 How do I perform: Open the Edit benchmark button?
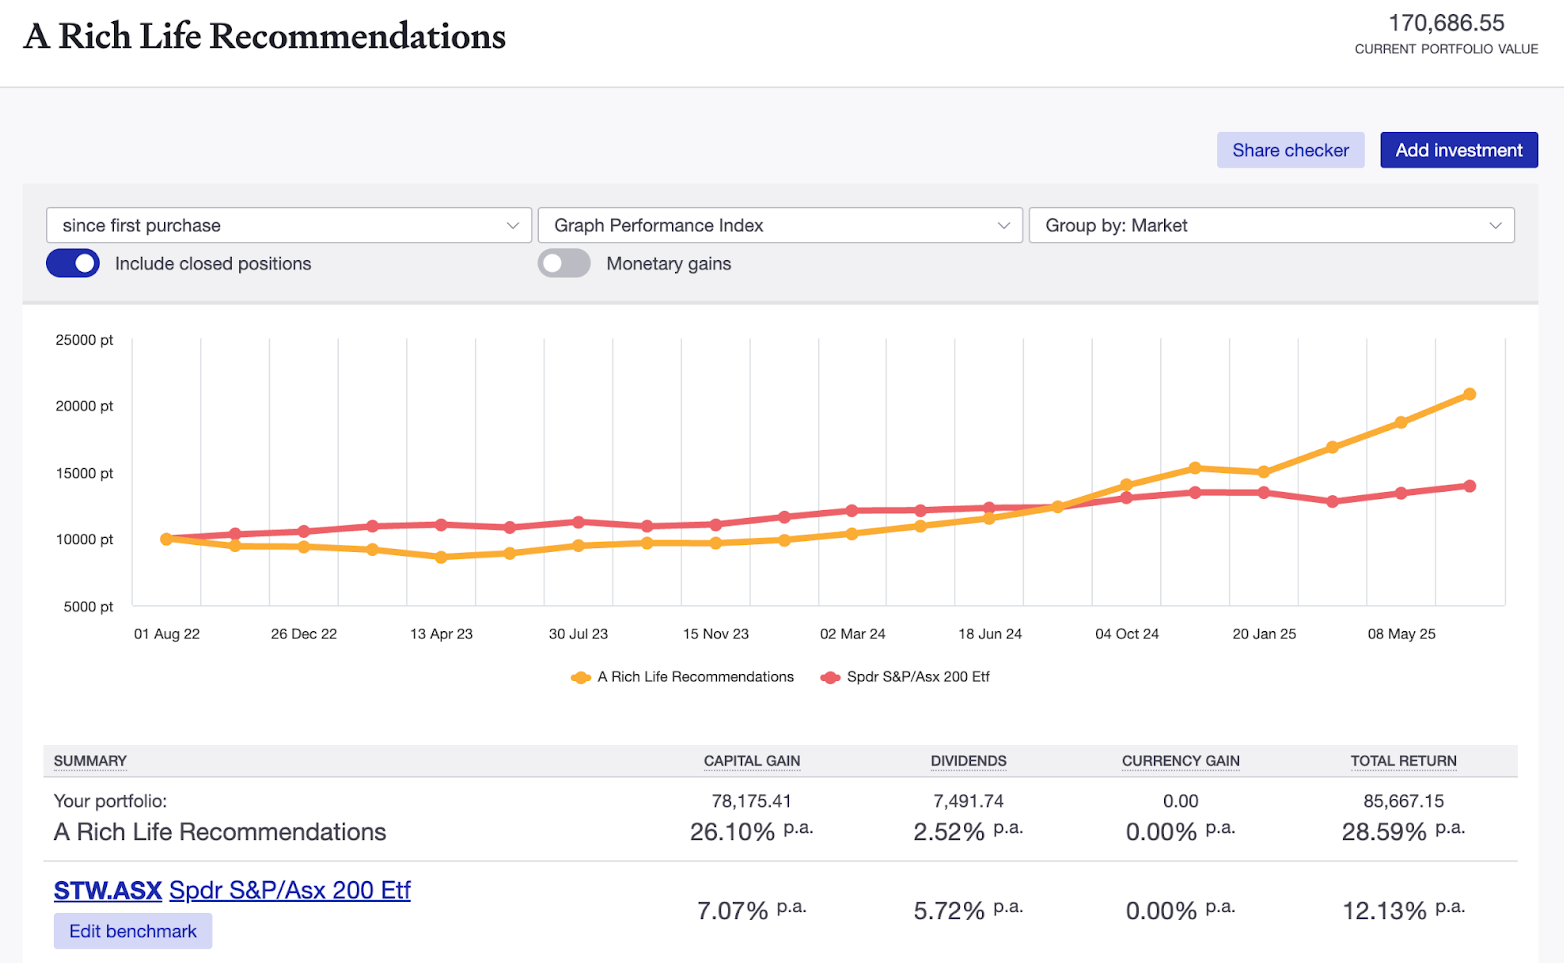(x=133, y=931)
